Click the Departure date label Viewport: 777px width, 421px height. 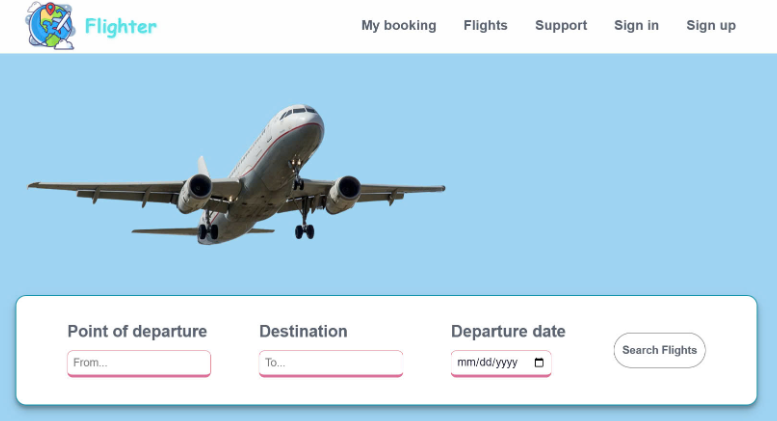(x=508, y=332)
